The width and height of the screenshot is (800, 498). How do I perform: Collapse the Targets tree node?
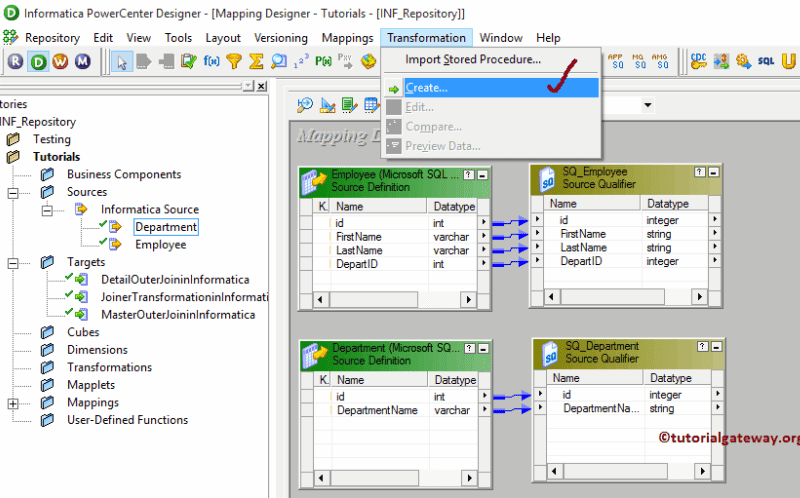[x=13, y=263]
